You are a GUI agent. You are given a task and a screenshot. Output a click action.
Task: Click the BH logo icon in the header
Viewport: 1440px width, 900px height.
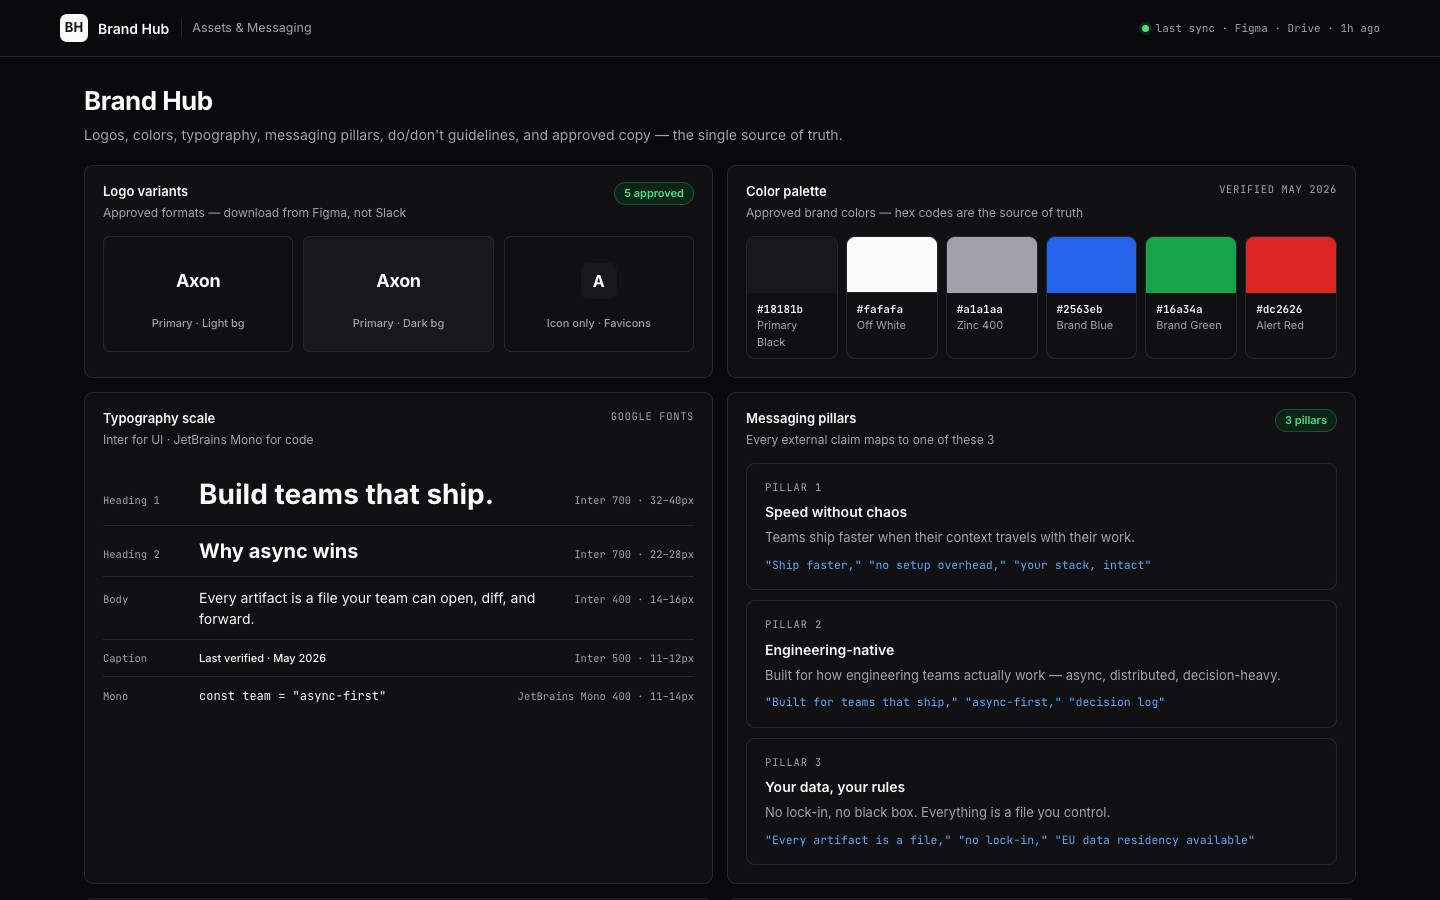point(74,28)
